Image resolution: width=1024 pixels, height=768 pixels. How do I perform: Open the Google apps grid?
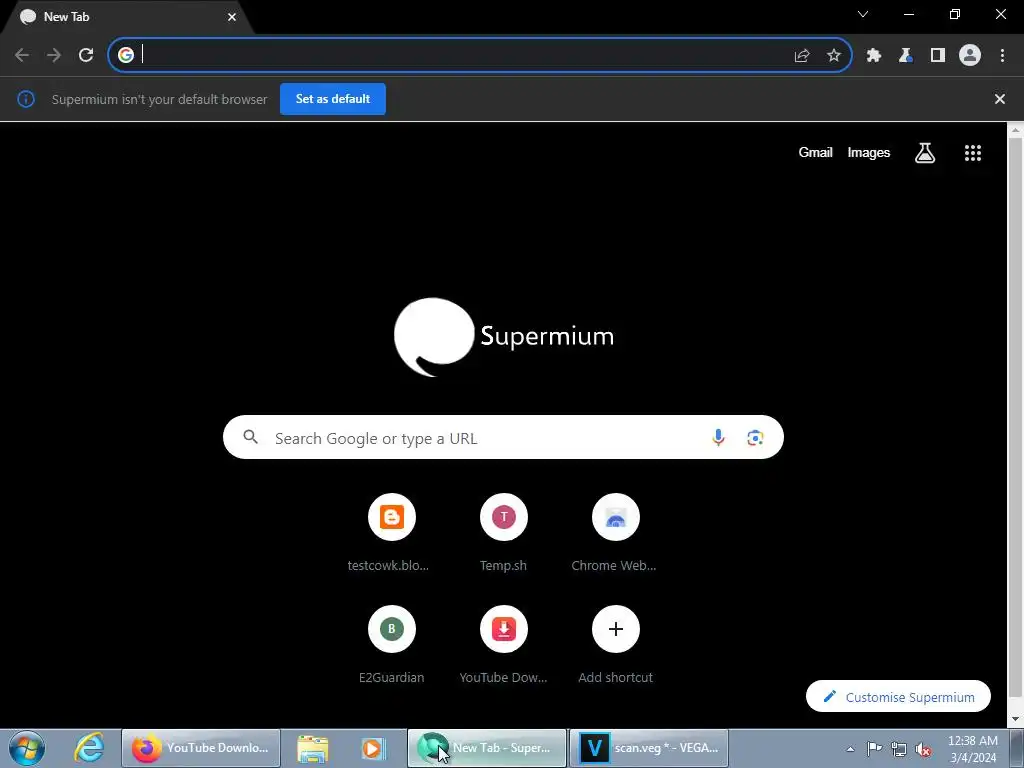[973, 153]
